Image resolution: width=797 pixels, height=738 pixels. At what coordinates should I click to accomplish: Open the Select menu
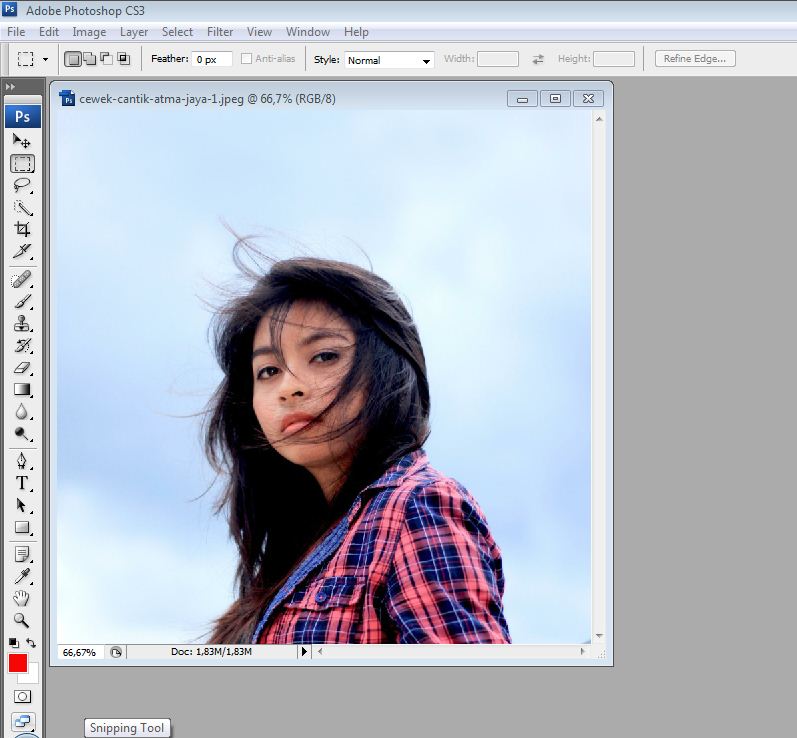pos(177,32)
